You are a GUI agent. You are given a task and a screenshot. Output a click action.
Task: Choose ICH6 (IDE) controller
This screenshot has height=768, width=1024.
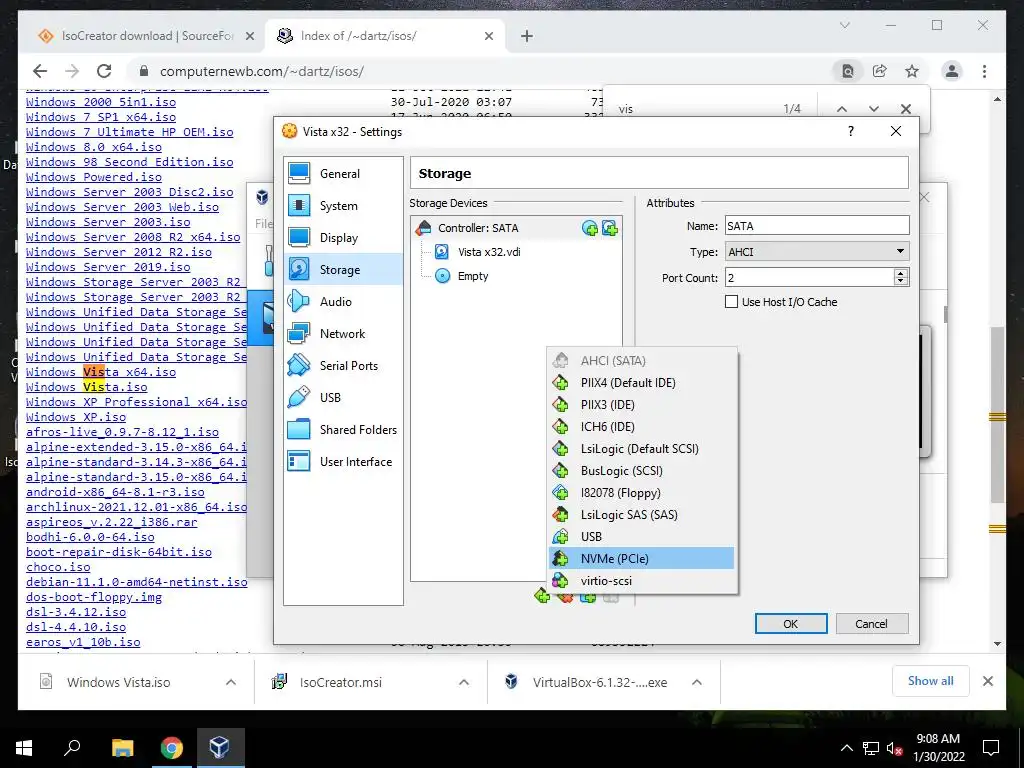[641, 427]
